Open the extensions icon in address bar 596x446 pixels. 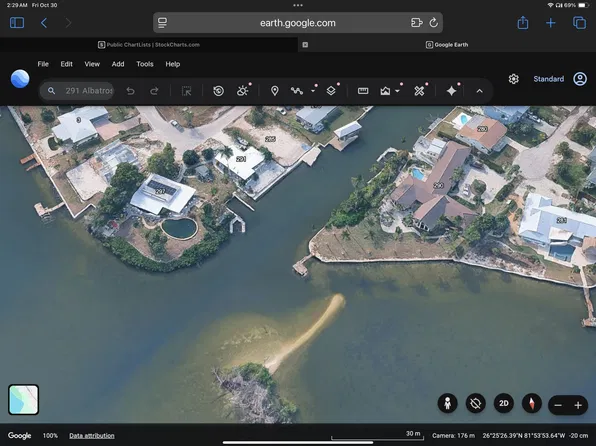click(417, 23)
